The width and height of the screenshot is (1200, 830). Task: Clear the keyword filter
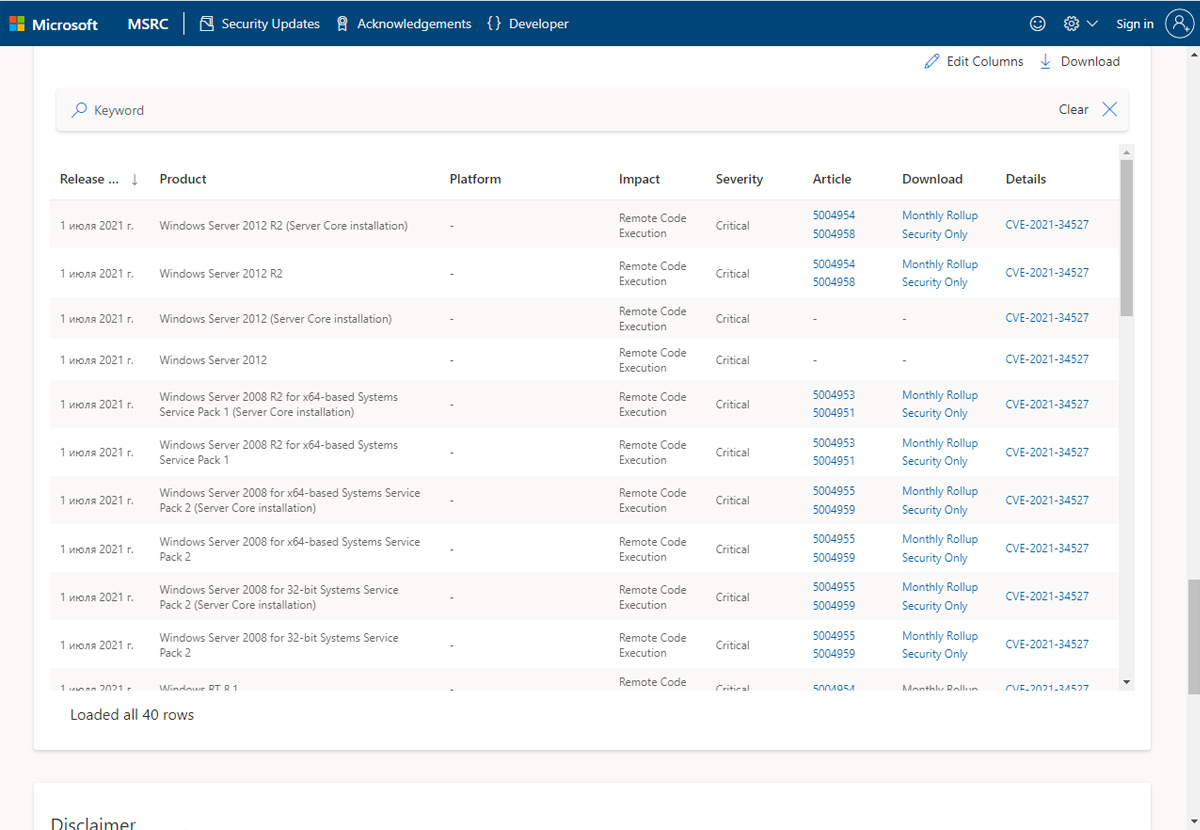coord(1074,110)
